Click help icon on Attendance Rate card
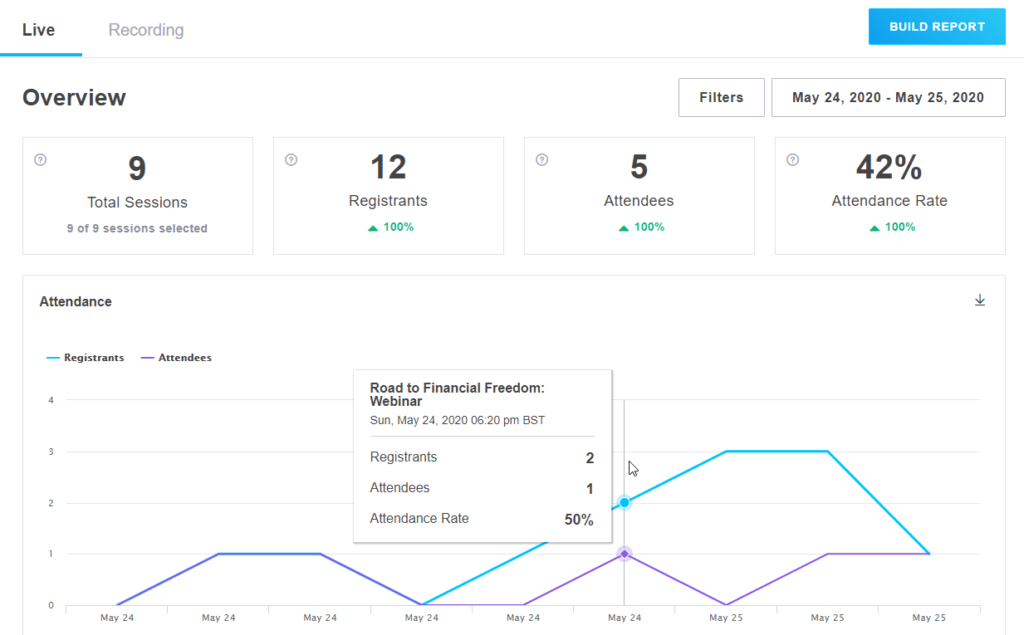This screenshot has height=635, width=1024. pyautogui.click(x=793, y=159)
